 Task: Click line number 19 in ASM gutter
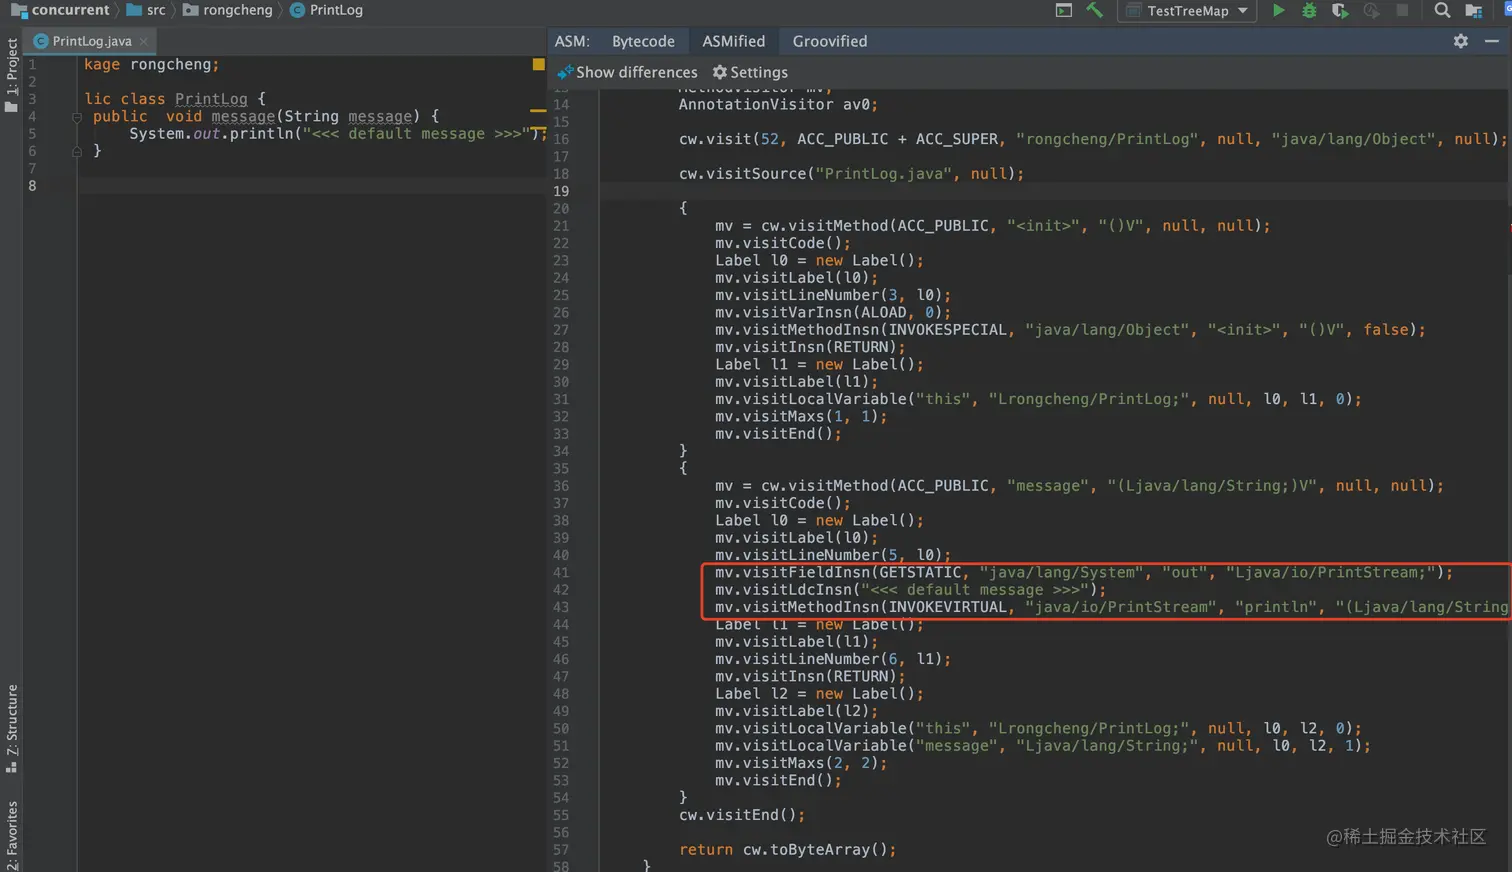coord(561,191)
